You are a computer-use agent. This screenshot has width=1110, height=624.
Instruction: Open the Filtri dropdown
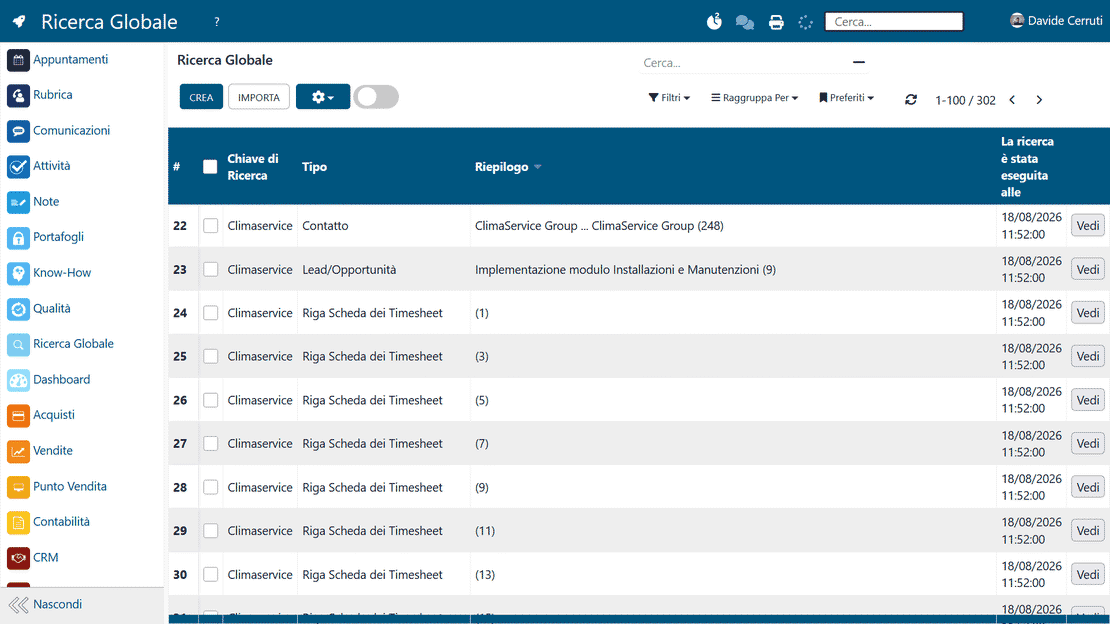(669, 98)
